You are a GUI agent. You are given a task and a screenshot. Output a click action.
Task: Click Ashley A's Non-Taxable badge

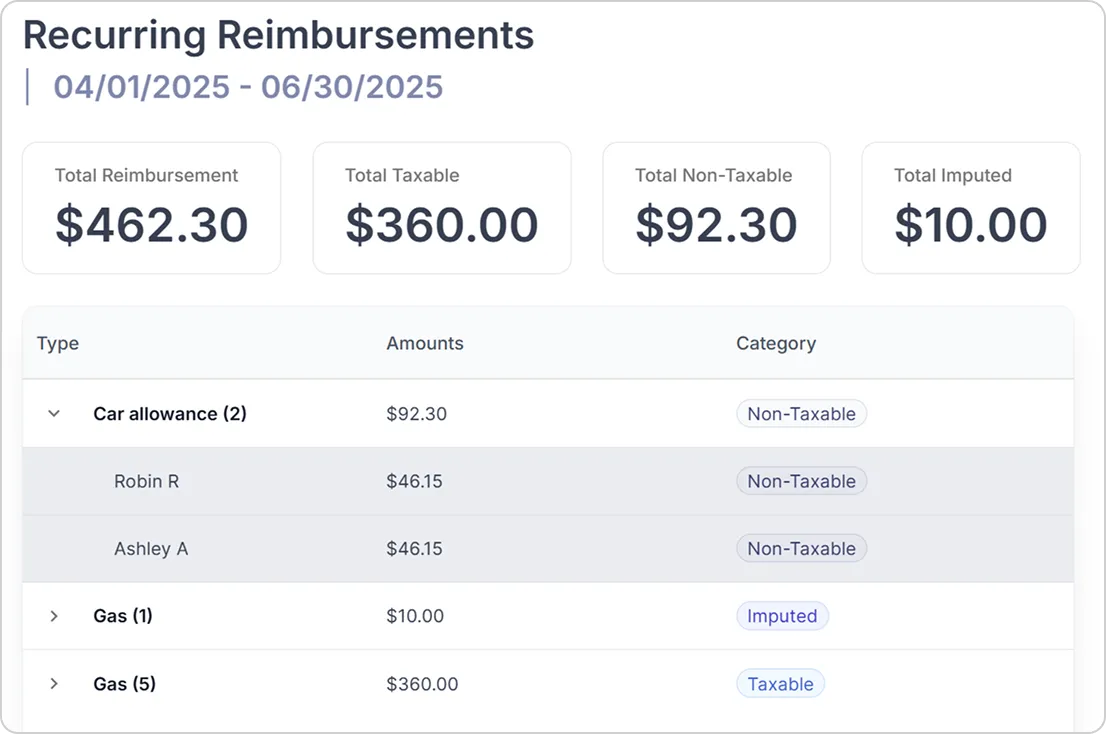pos(801,548)
